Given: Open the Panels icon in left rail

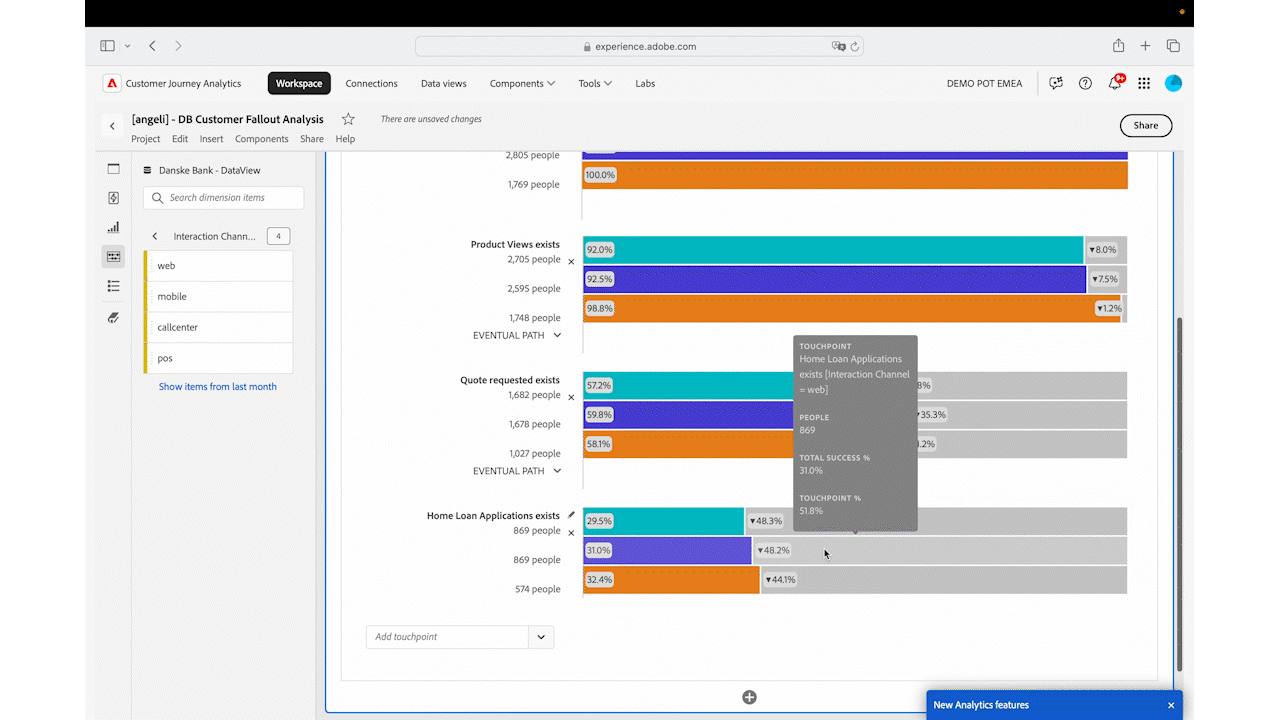Looking at the screenshot, I should (x=113, y=169).
